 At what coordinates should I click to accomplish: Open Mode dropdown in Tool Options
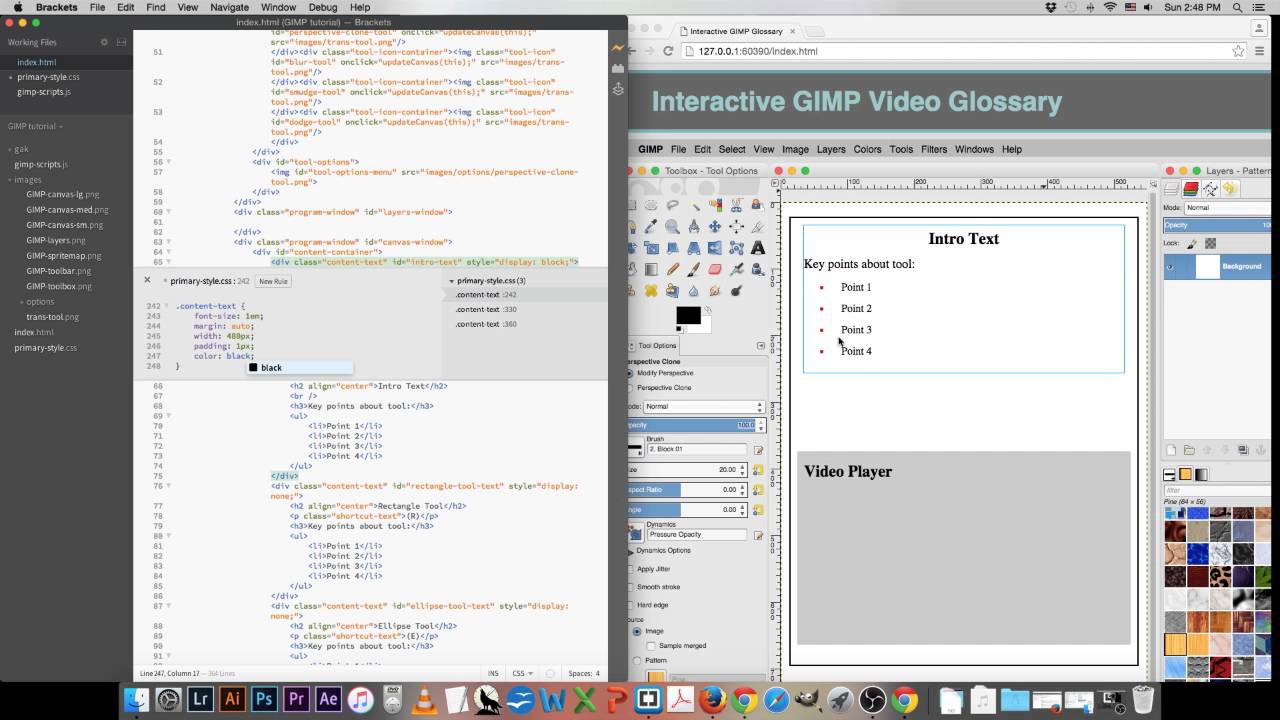point(703,407)
